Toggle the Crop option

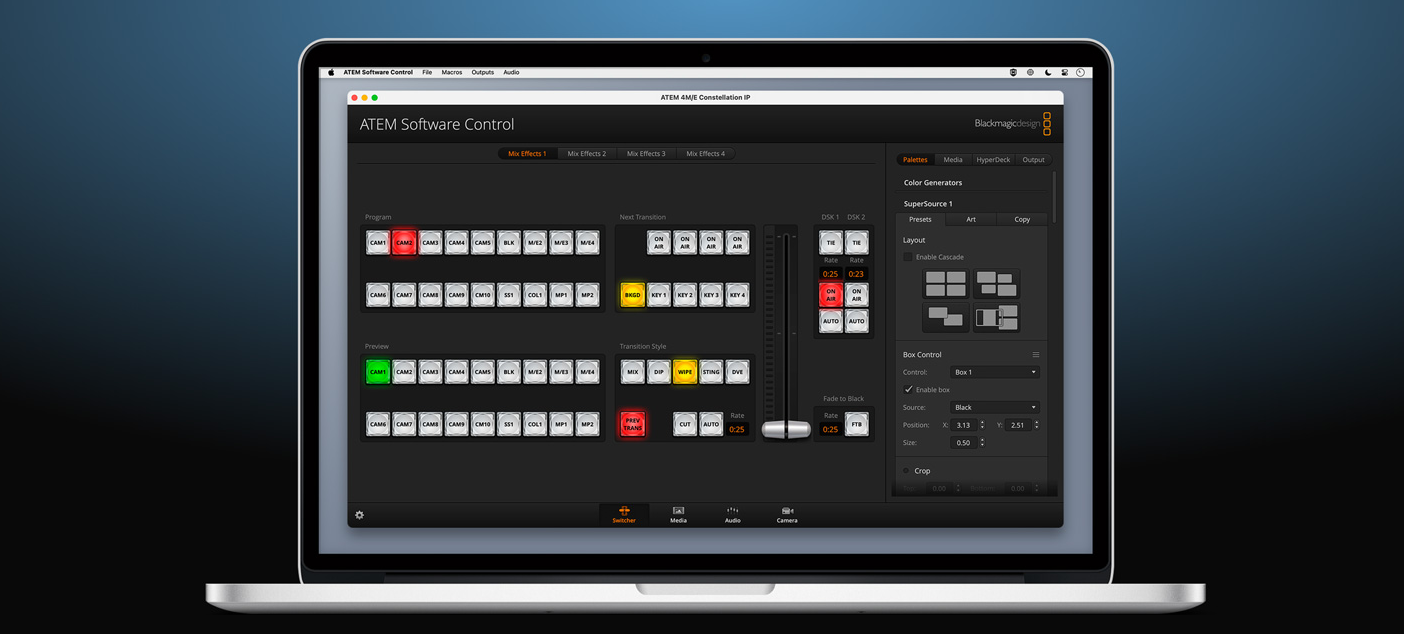[907, 471]
